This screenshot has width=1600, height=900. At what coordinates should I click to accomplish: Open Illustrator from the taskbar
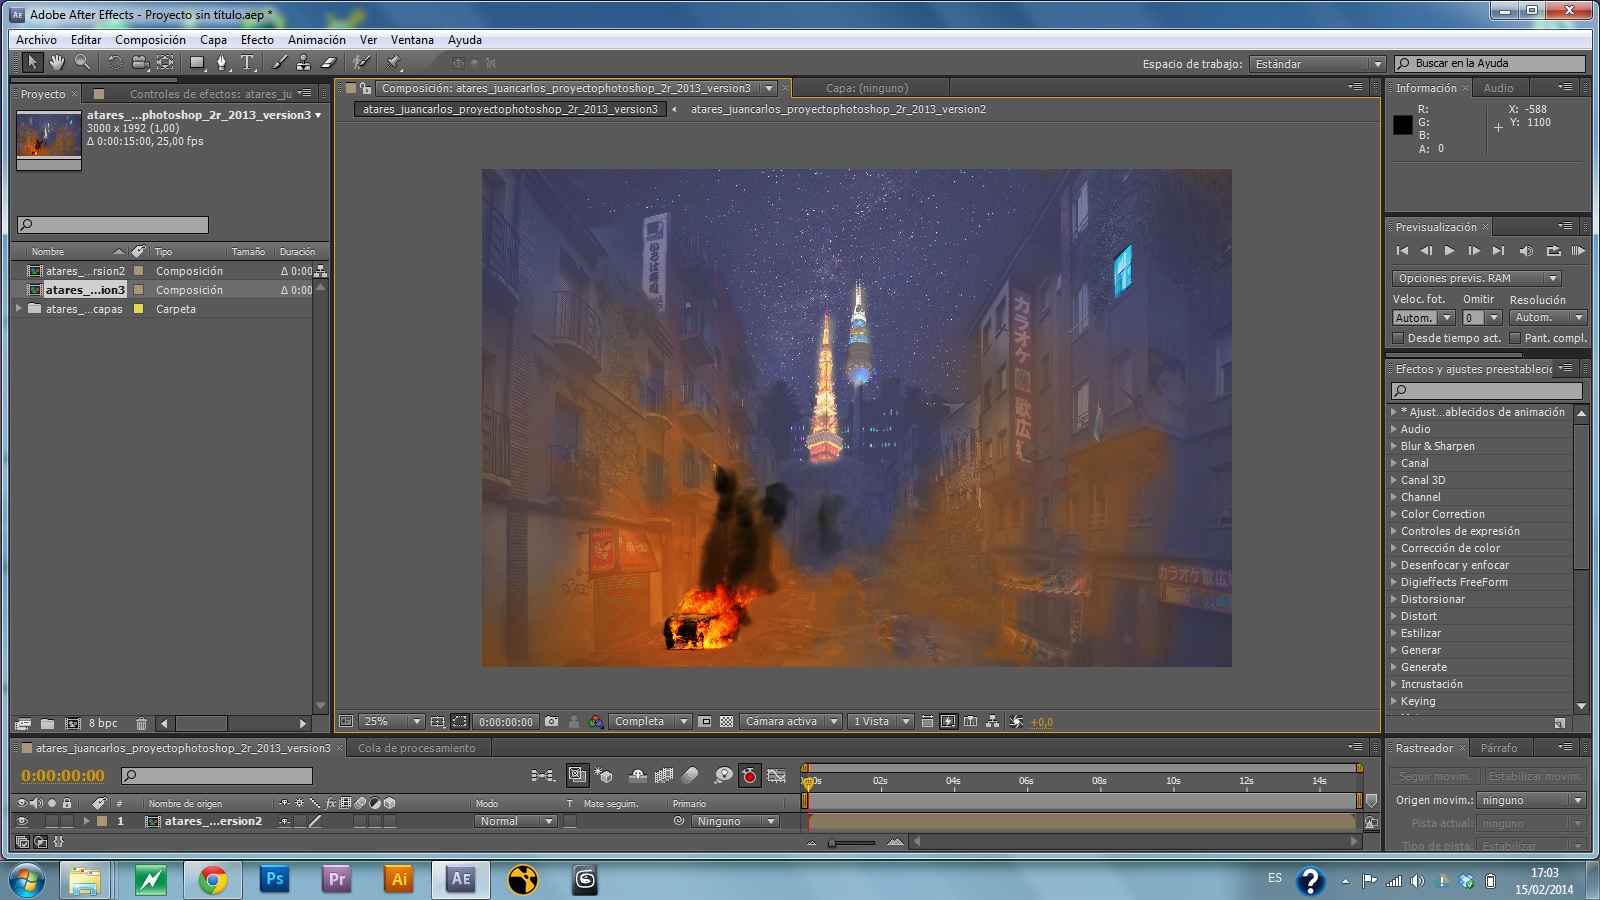click(399, 879)
